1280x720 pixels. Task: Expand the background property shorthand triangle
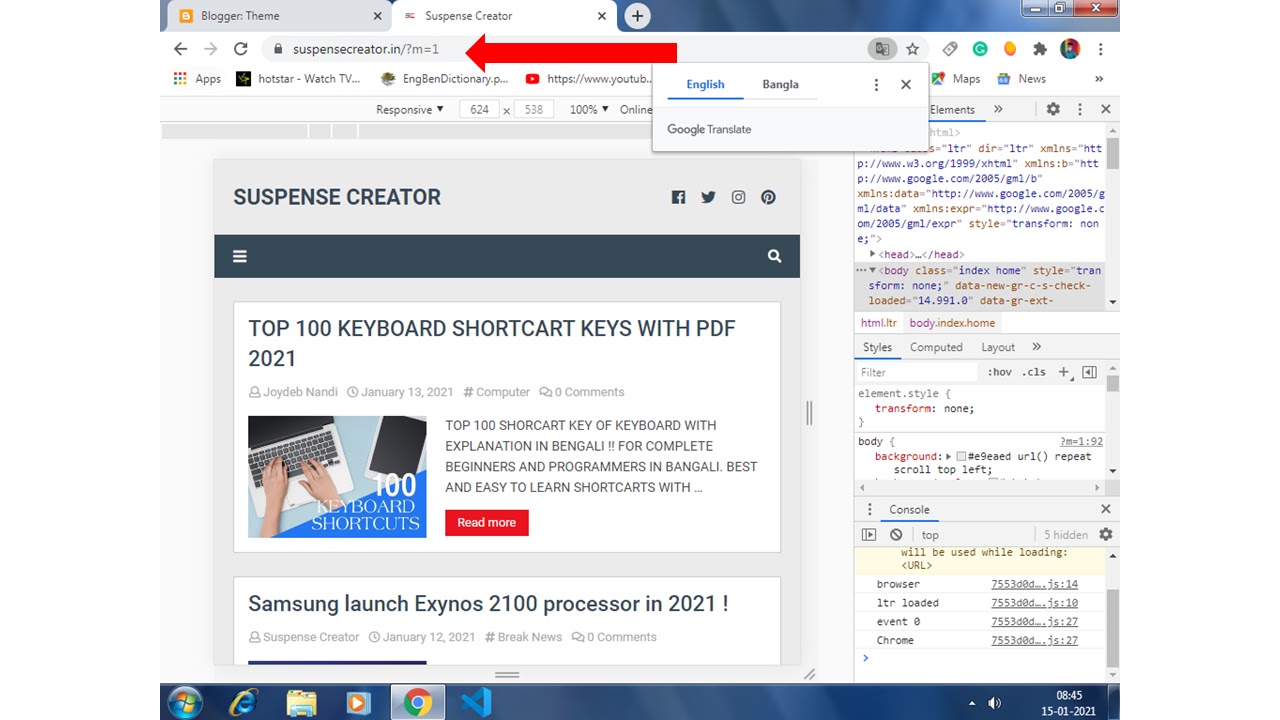click(x=949, y=456)
